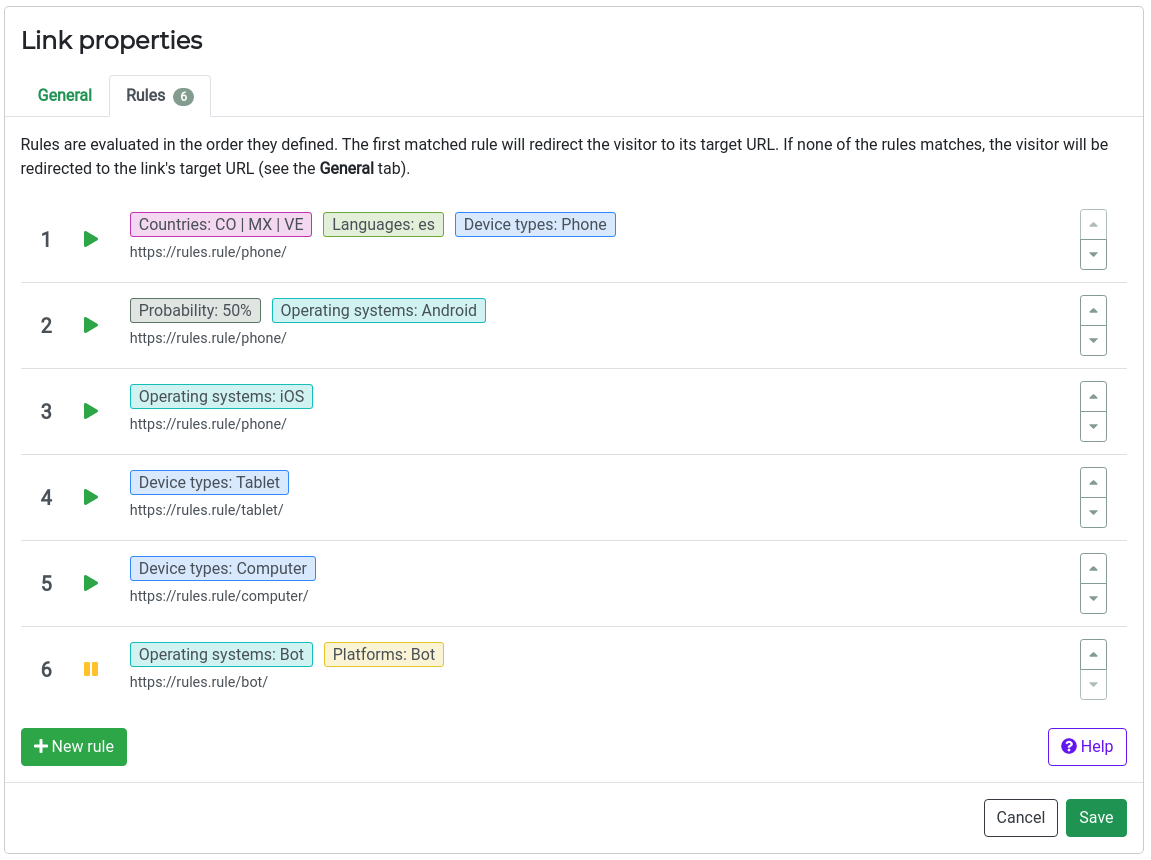The height and width of the screenshot is (860, 1151).
Task: Toggle the active state icon of rule 3
Action: click(x=90, y=411)
